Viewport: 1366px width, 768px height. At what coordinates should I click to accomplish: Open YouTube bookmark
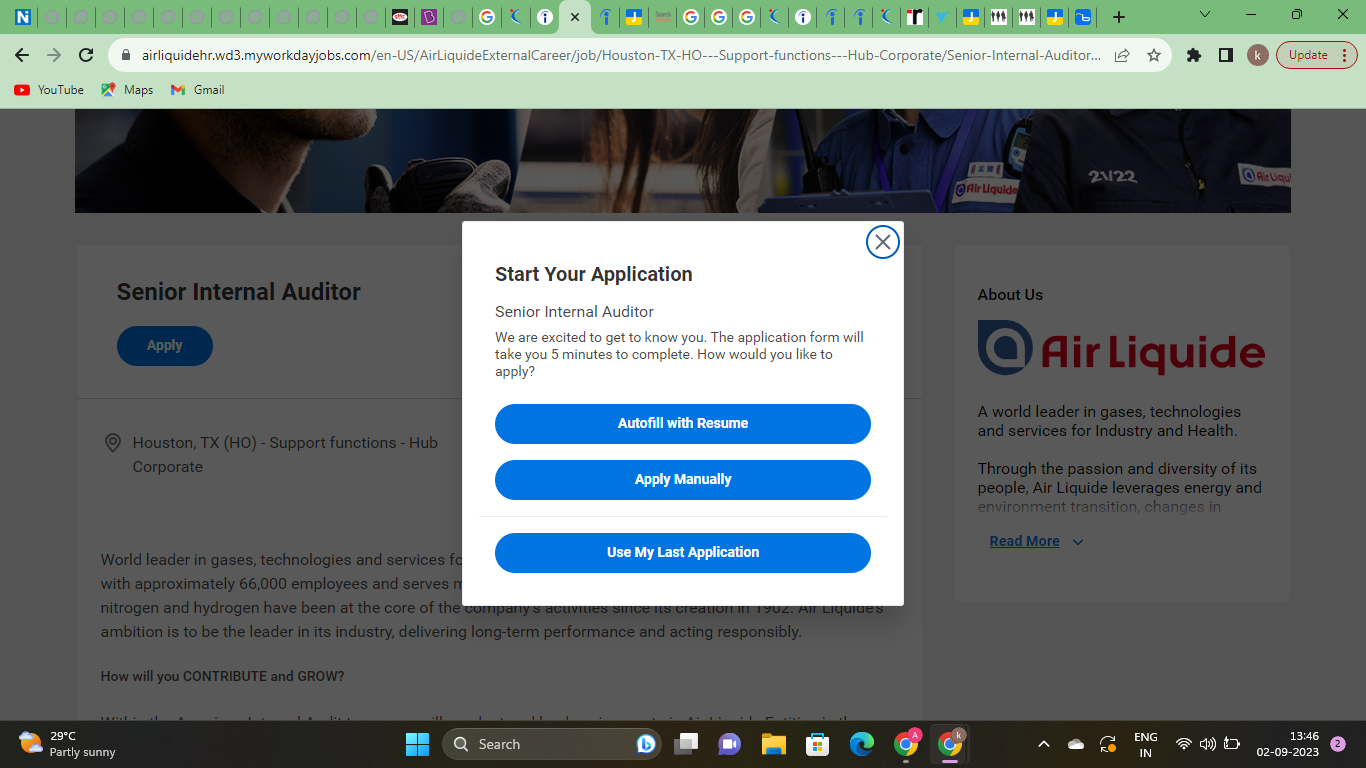coord(49,90)
